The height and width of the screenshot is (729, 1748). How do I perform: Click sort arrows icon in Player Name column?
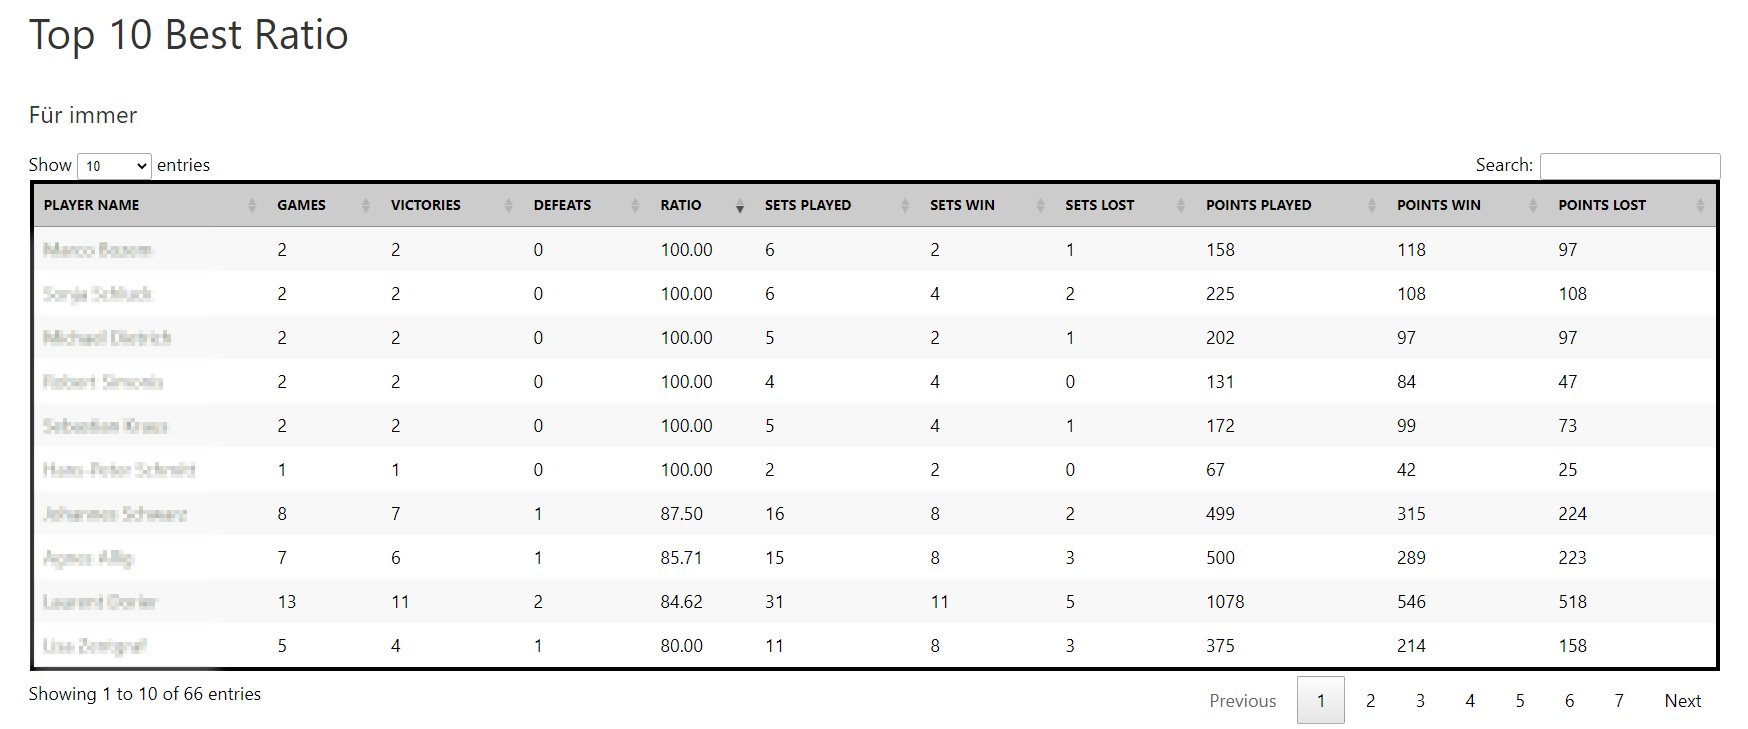click(x=251, y=205)
